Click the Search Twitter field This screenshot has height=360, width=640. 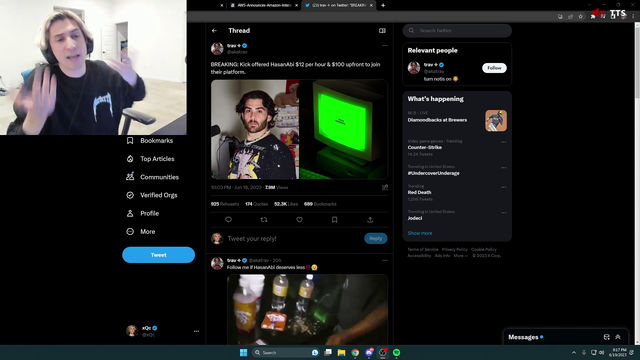(x=457, y=31)
